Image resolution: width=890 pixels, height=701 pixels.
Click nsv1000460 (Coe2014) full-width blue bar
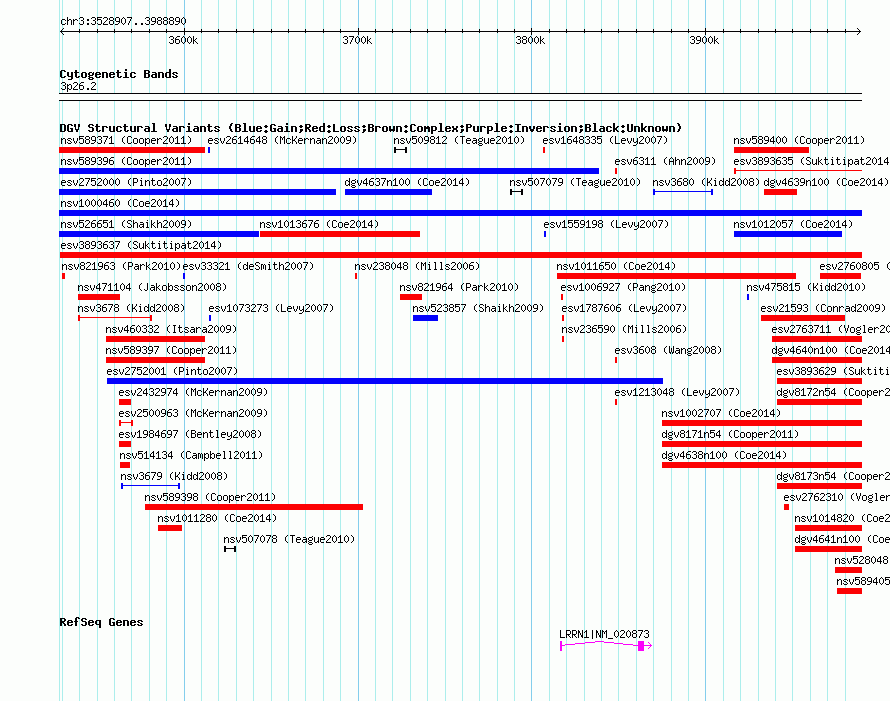[x=460, y=213]
